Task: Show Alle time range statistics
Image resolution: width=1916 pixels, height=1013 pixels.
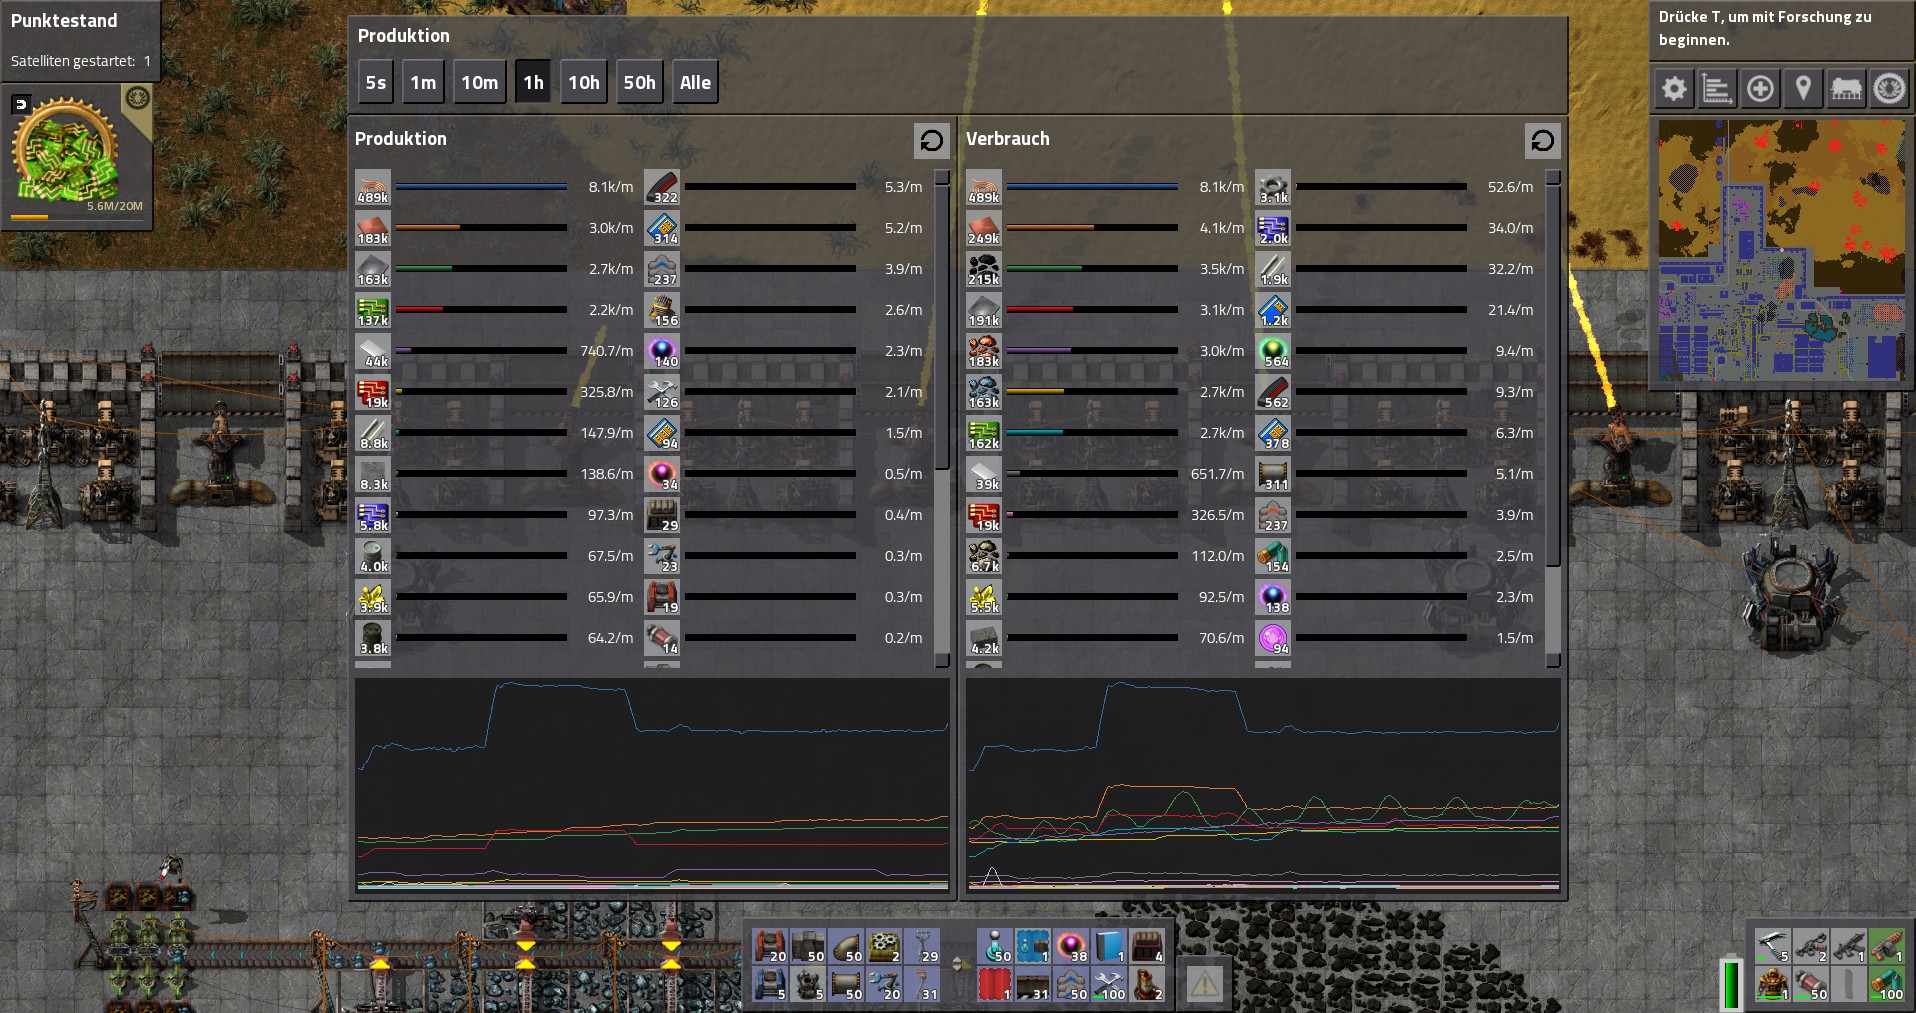Action: coord(695,82)
